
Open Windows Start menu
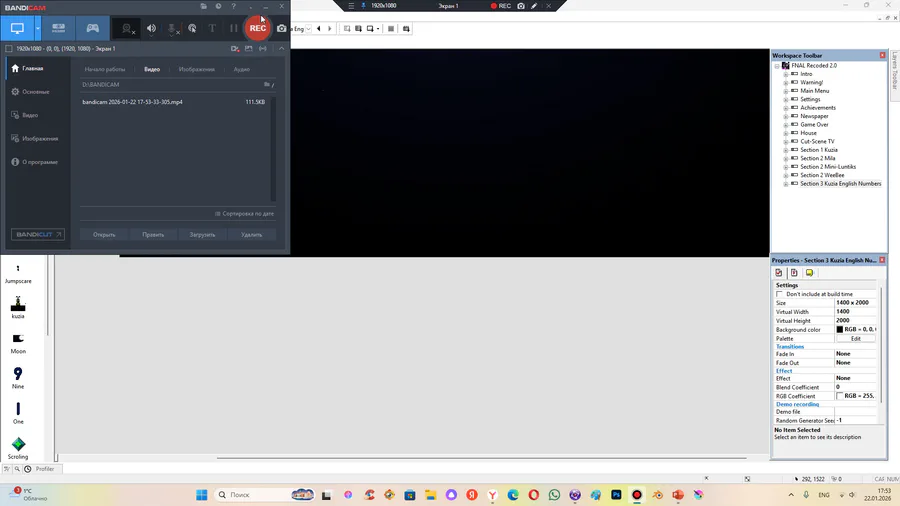click(201, 495)
